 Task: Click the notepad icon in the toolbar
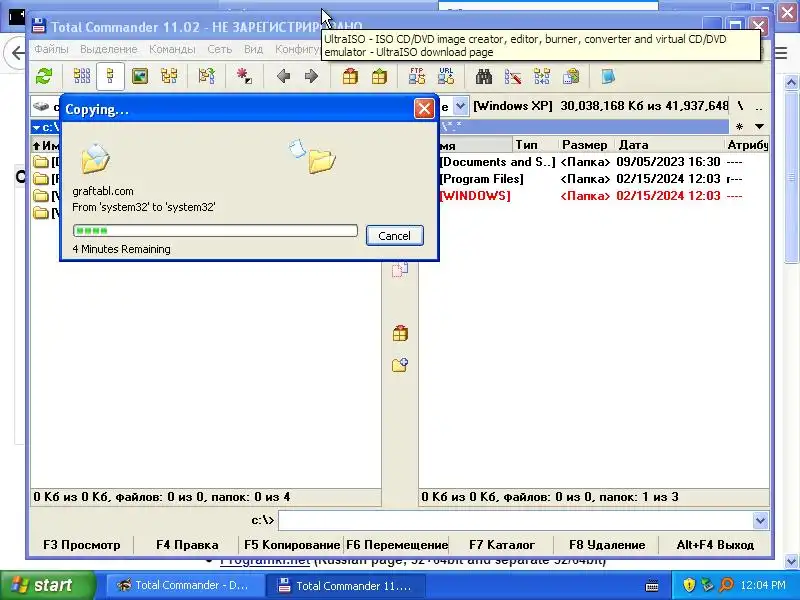[608, 77]
